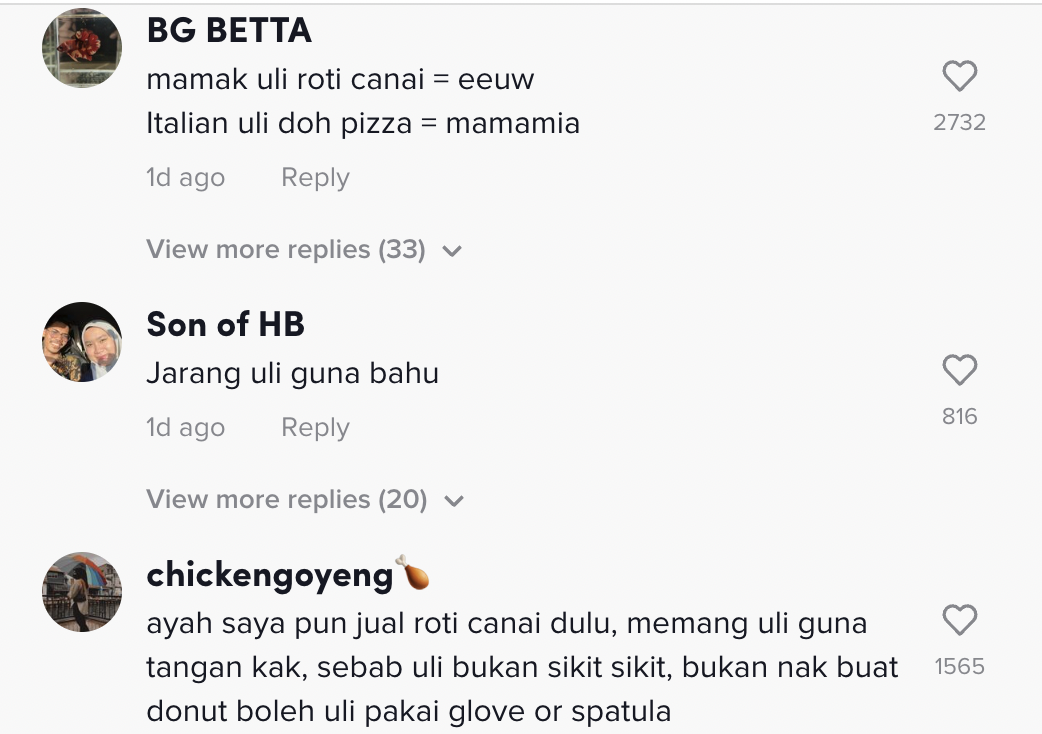Open chickengoyeng username link
Image resolution: width=1042 pixels, height=734 pixels.
(x=270, y=575)
